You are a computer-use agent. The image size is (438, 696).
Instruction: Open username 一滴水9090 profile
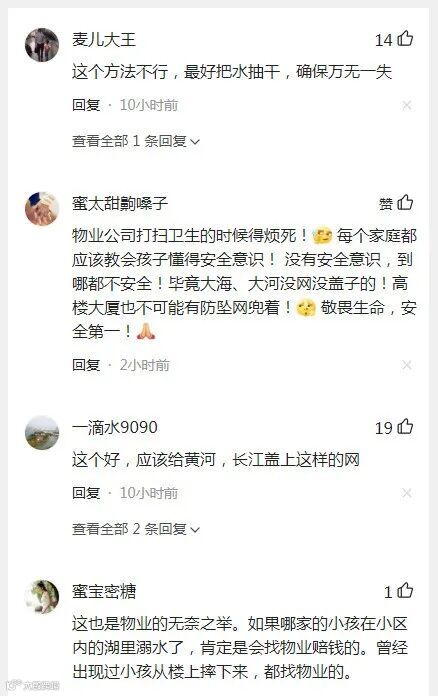click(115, 427)
